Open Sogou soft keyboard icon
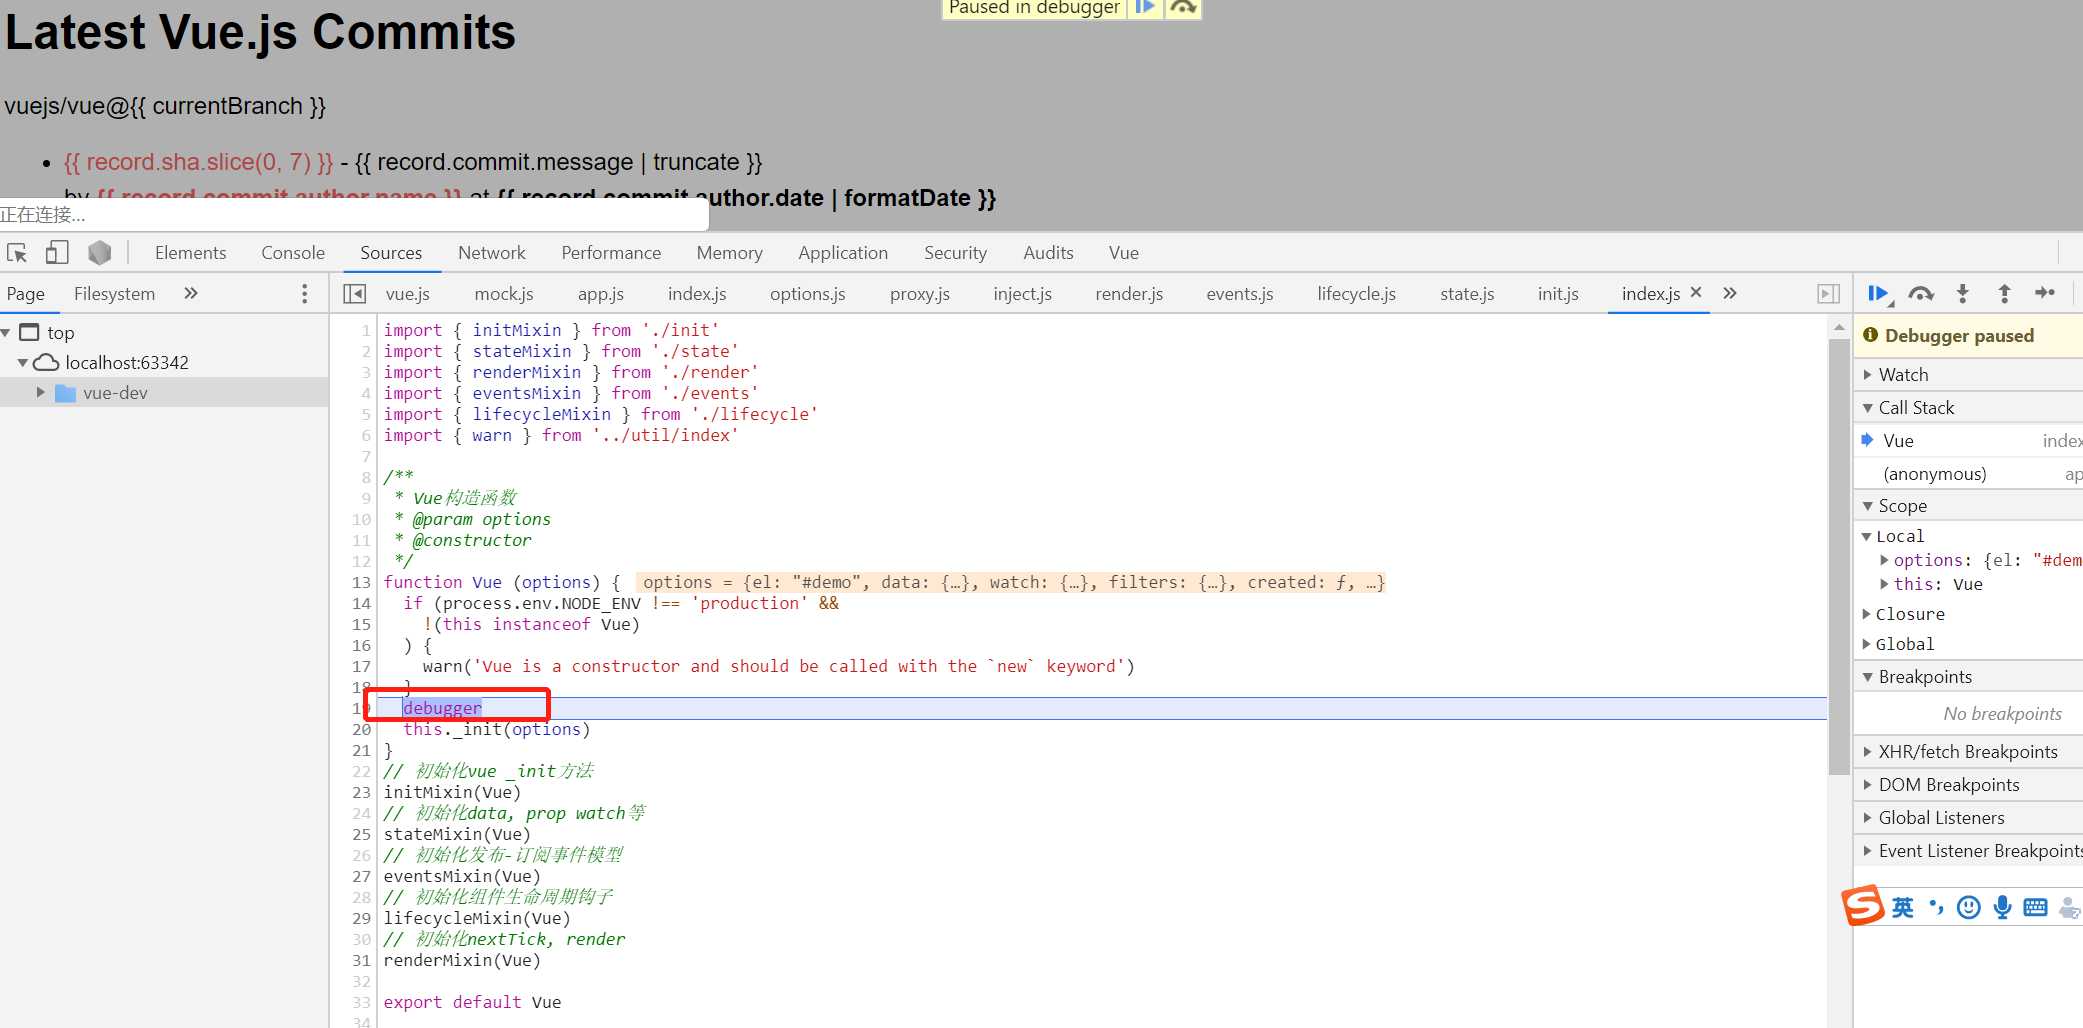The image size is (2083, 1028). coord(2035,907)
